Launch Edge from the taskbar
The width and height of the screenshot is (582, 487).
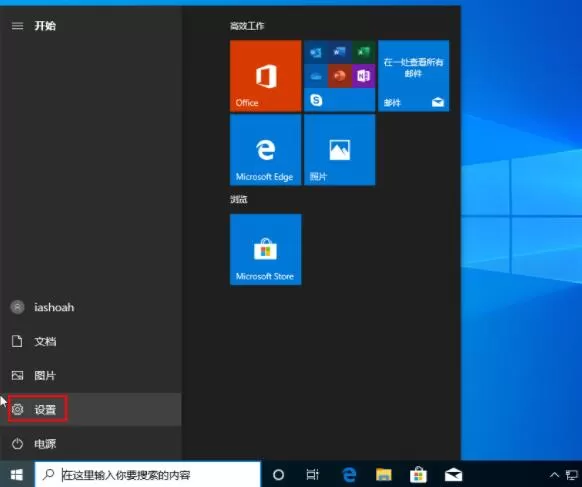click(349, 474)
